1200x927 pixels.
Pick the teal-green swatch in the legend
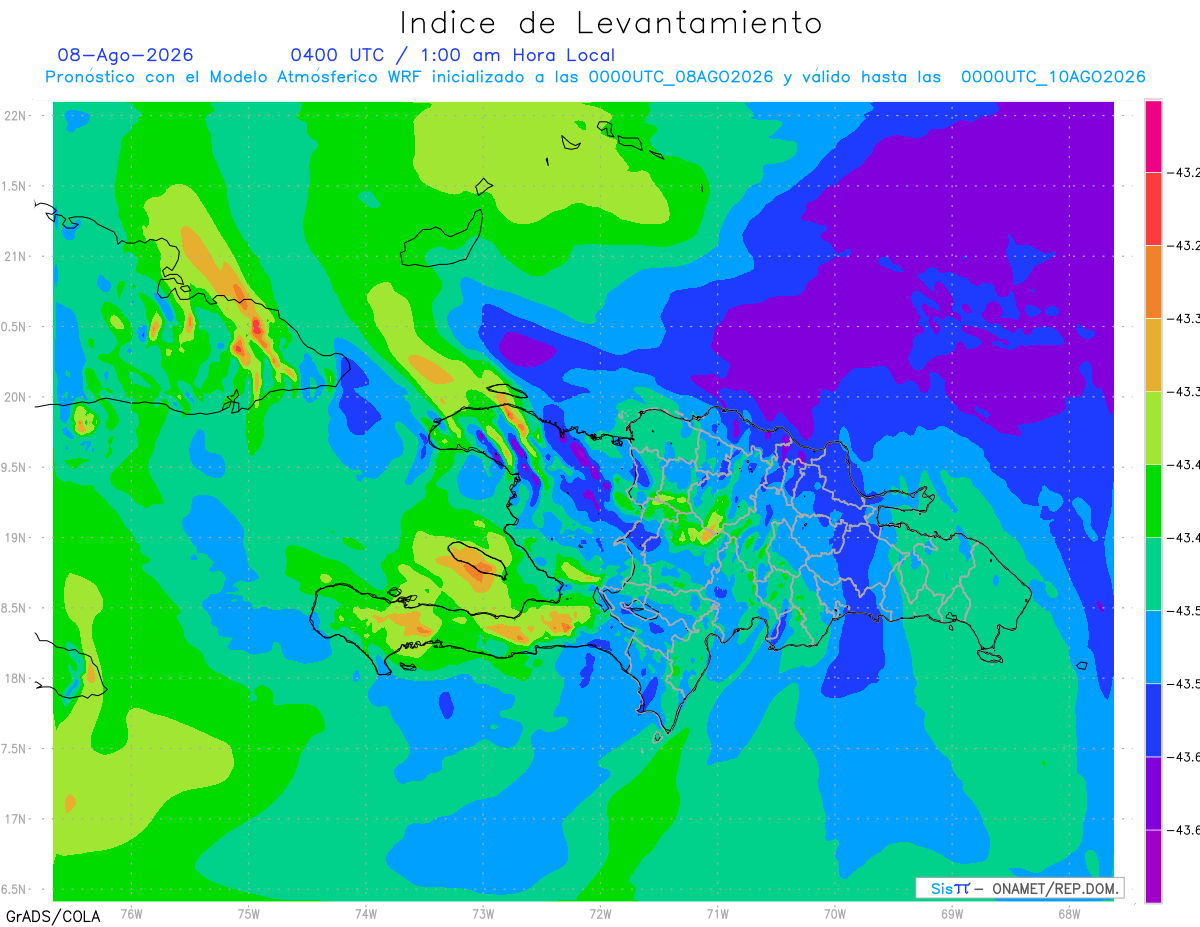1153,574
